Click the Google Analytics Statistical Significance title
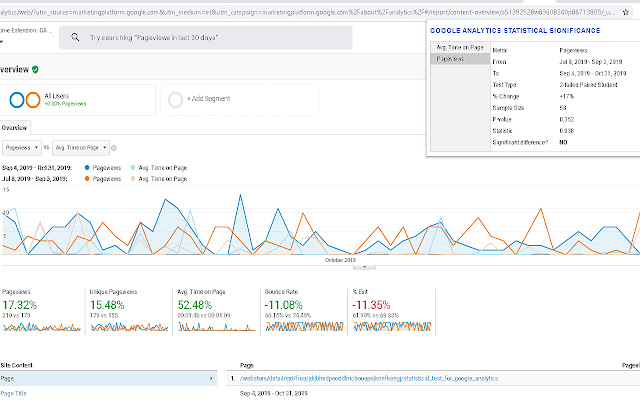Image resolution: width=640 pixels, height=400 pixels. [515, 31]
